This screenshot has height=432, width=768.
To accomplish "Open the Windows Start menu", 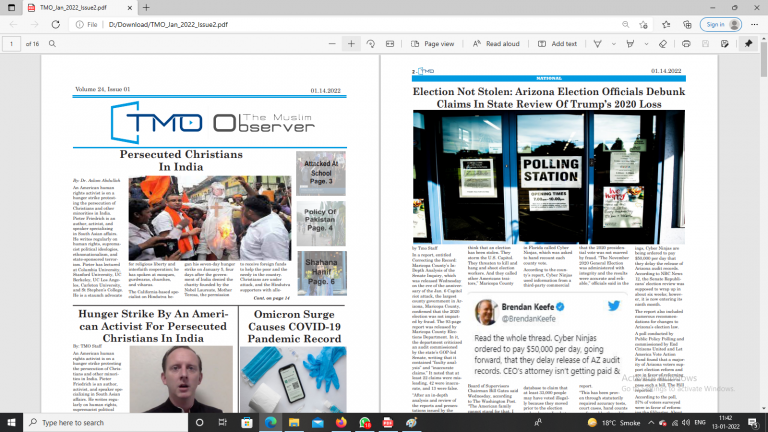I will [11, 423].
